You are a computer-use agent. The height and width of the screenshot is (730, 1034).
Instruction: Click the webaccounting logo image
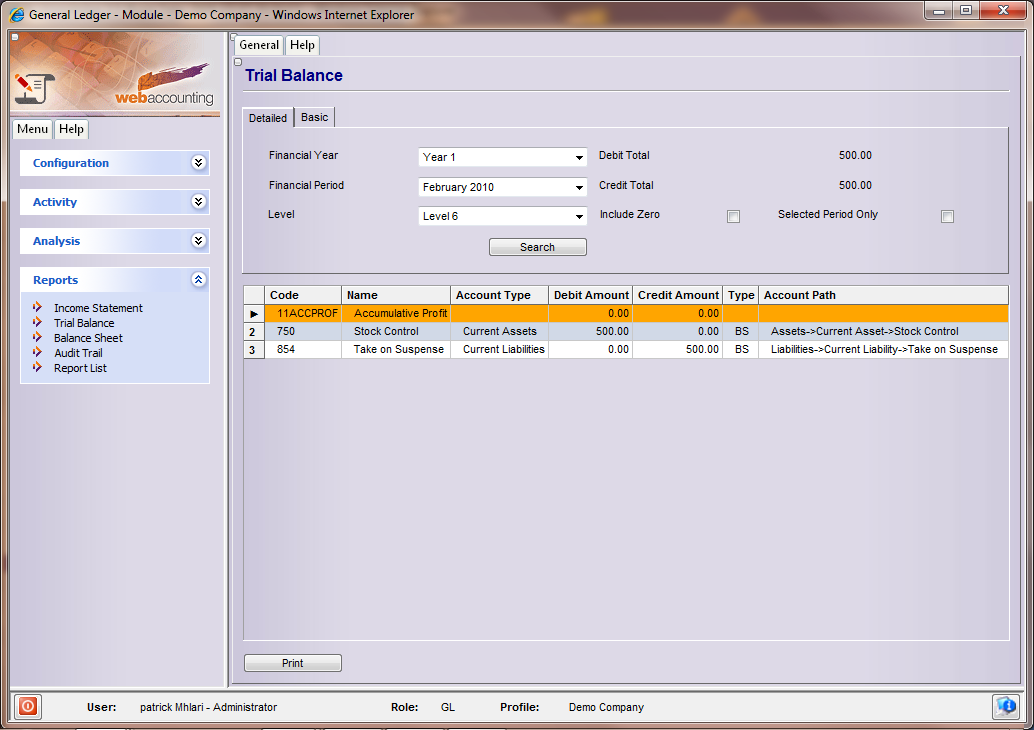click(x=115, y=75)
